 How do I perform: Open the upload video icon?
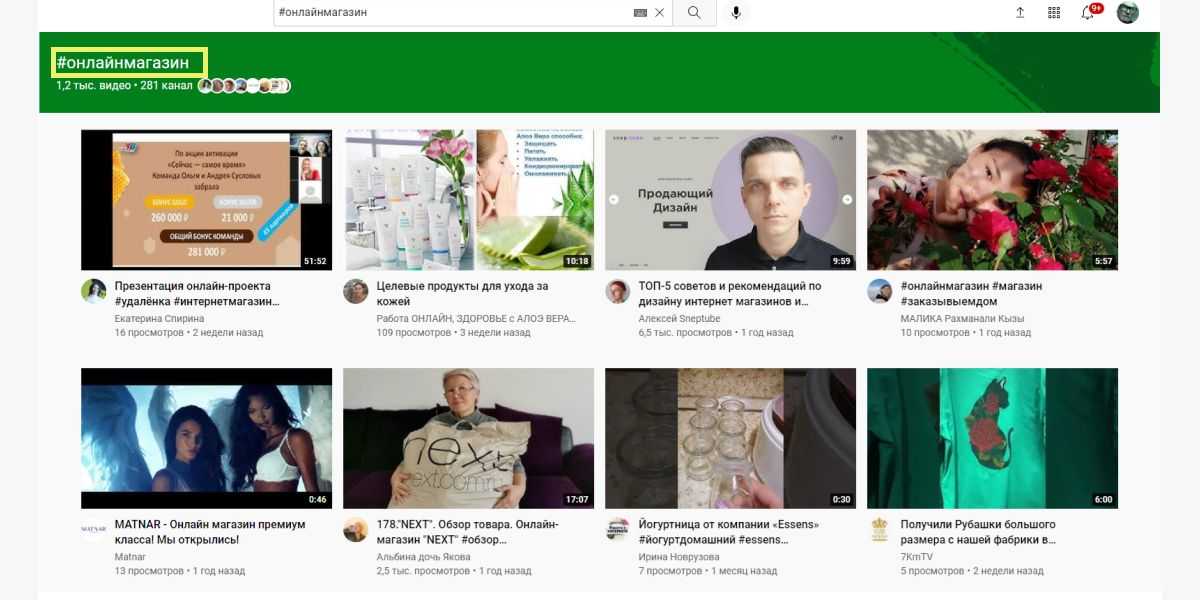pos(1020,13)
